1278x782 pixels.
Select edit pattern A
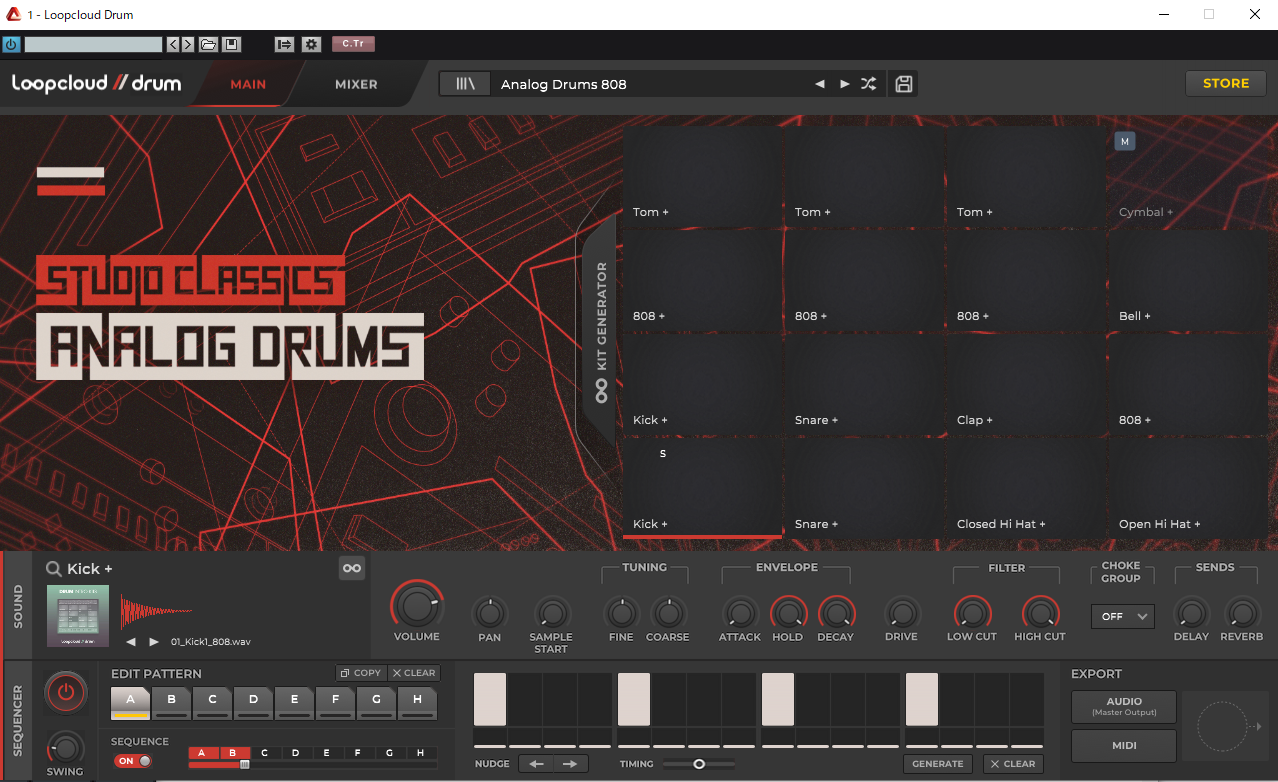tap(131, 703)
